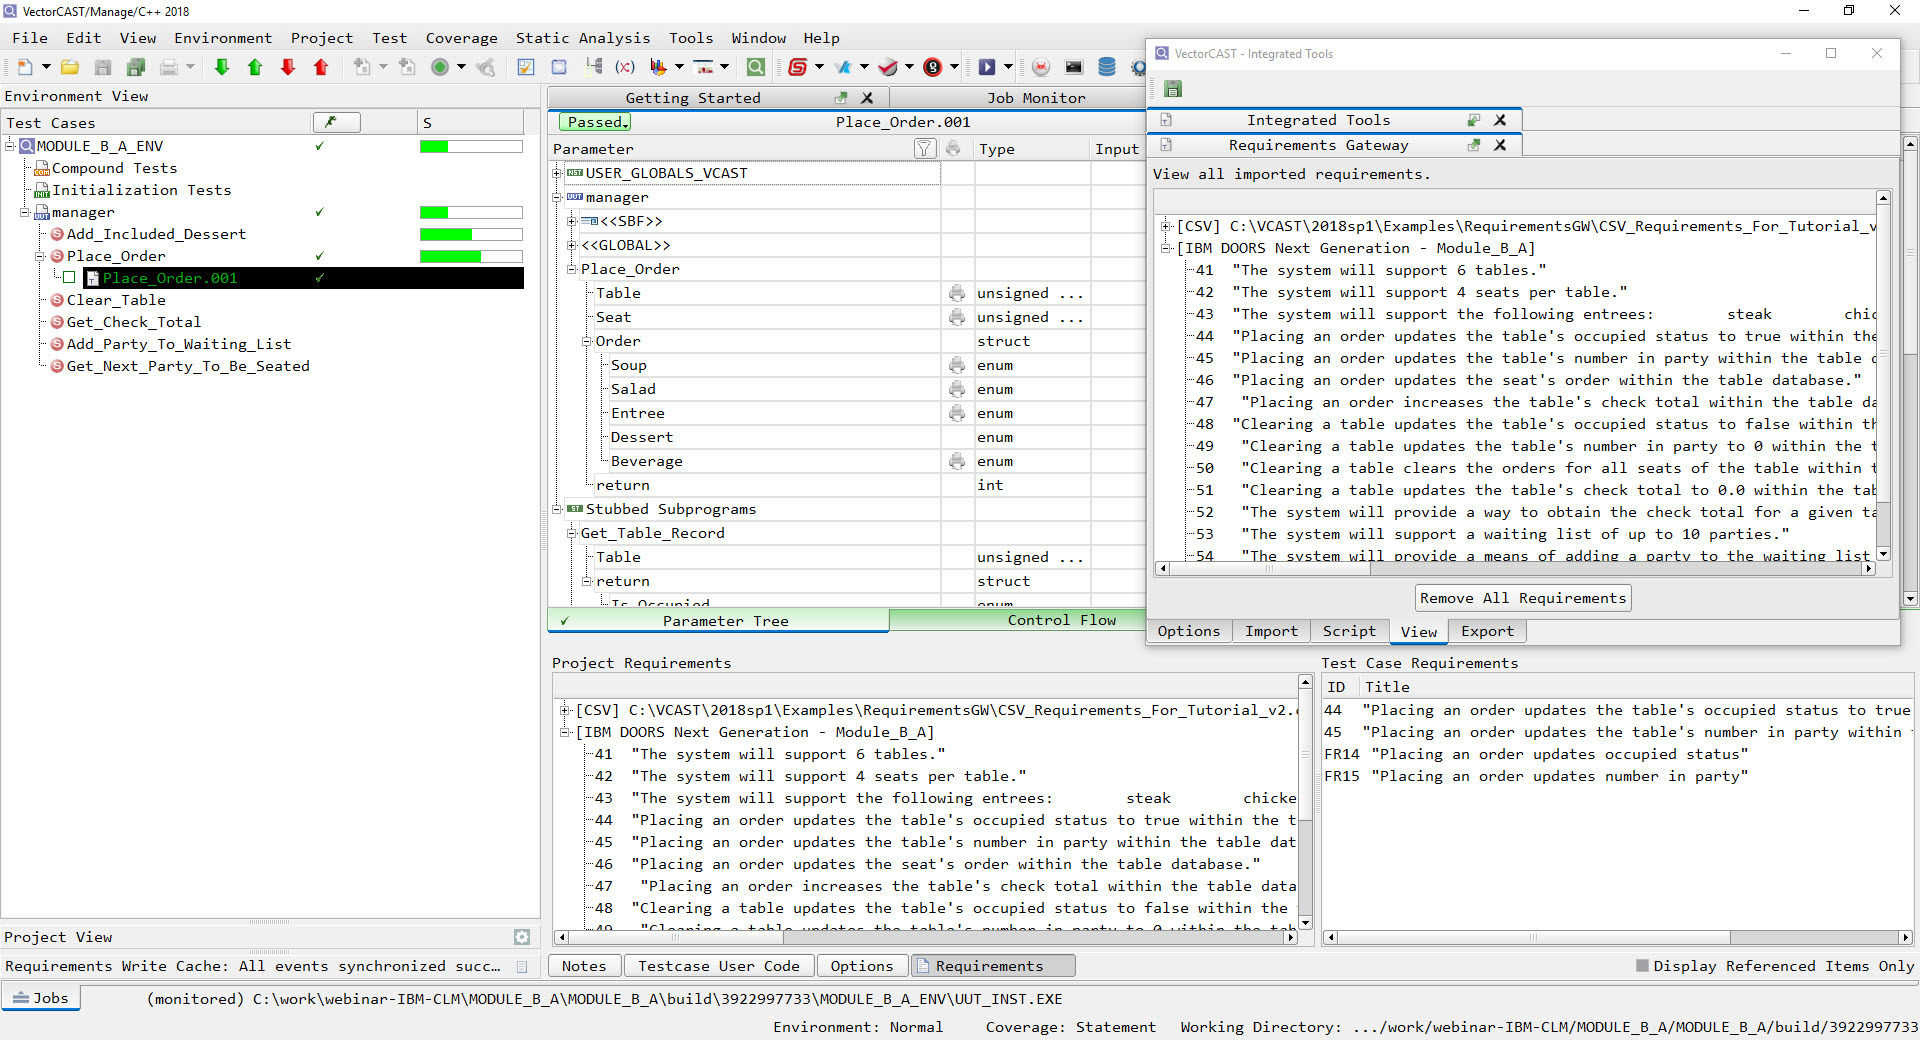This screenshot has width=1920, height=1040.
Task: Click the Place_Order coverage progress bar
Action: 470,256
